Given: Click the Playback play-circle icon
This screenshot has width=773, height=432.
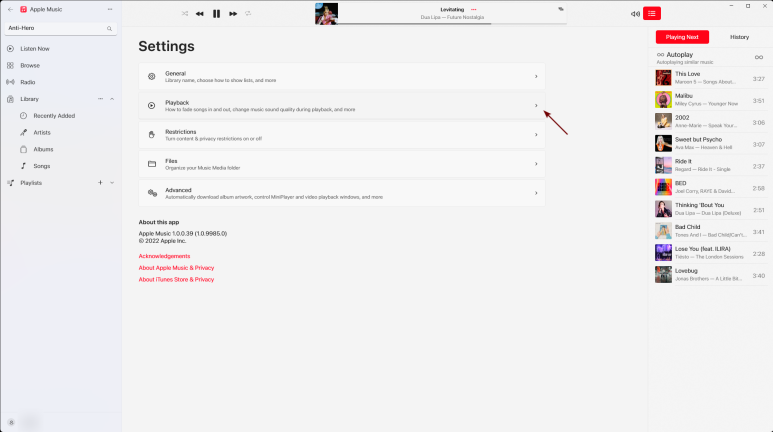Looking at the screenshot, I should pos(152,106).
